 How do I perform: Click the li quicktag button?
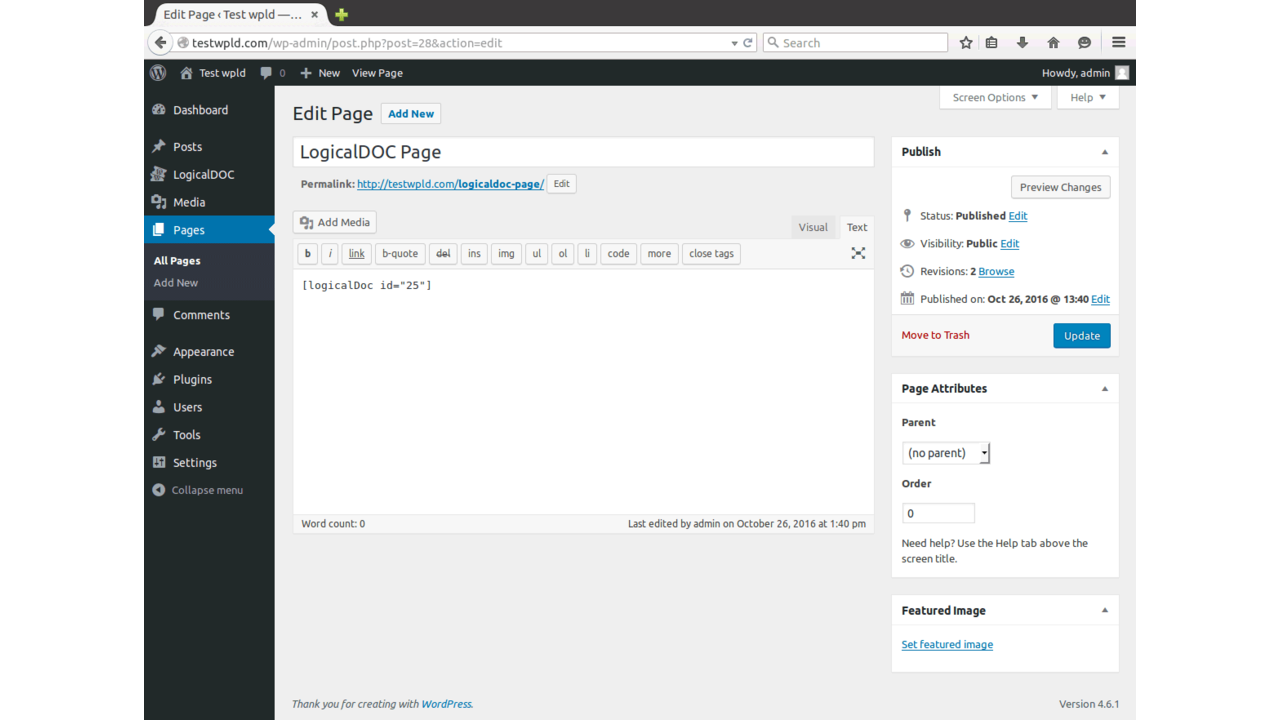(587, 254)
